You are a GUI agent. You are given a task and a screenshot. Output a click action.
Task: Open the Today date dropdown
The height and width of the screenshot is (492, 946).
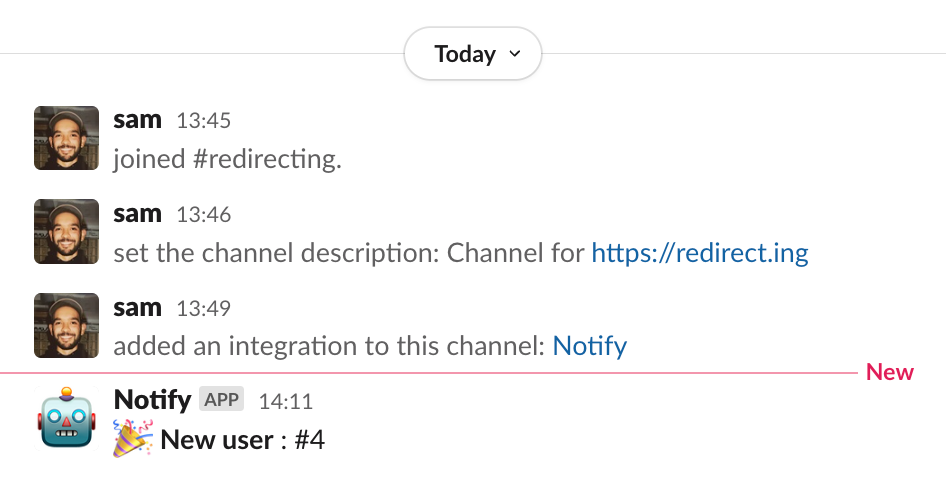(473, 54)
